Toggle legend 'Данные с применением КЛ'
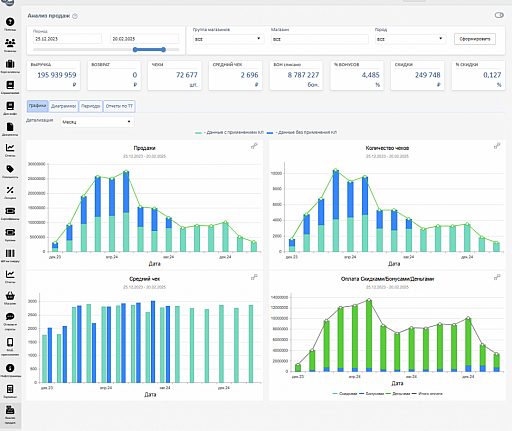This screenshot has height=431, width=512. pos(230,132)
